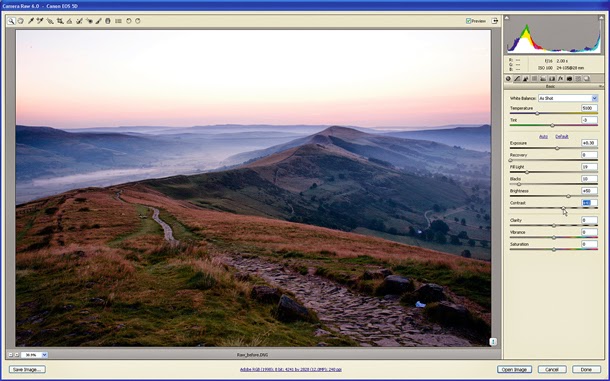Select the Crop tool in the toolbar
Viewport: 610px width, 381px height.
[x=60, y=21]
